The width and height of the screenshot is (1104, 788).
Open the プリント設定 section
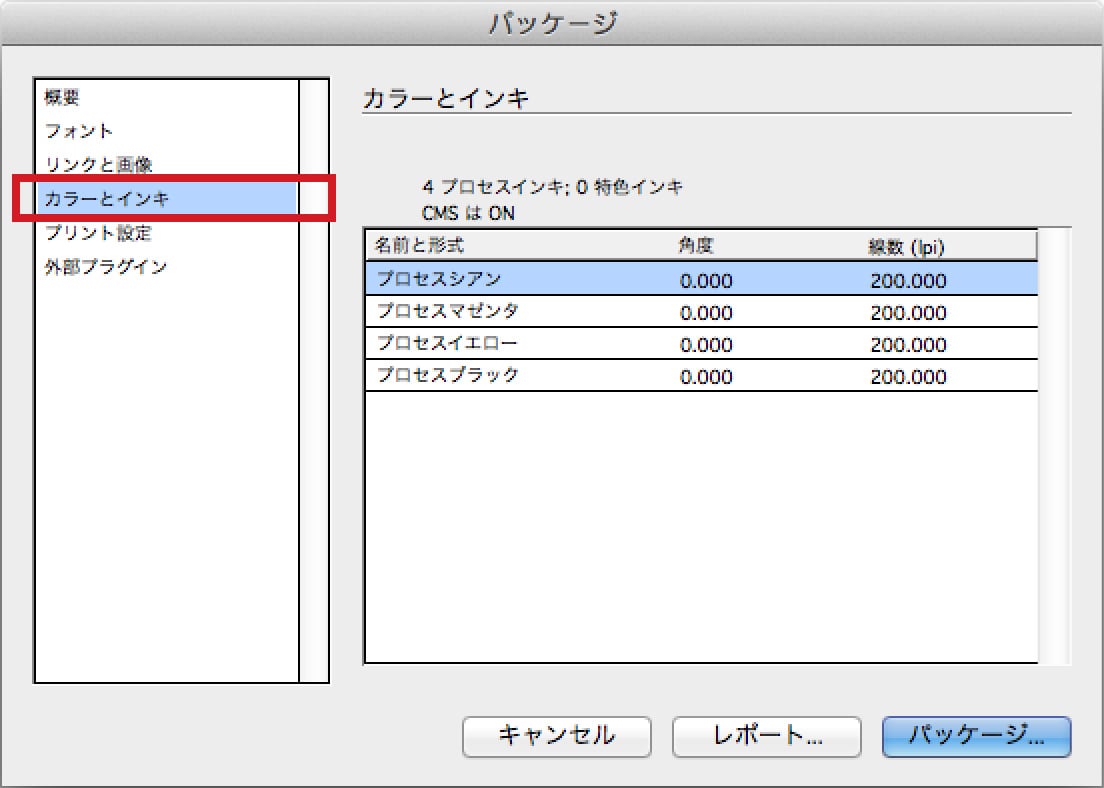pos(98,233)
